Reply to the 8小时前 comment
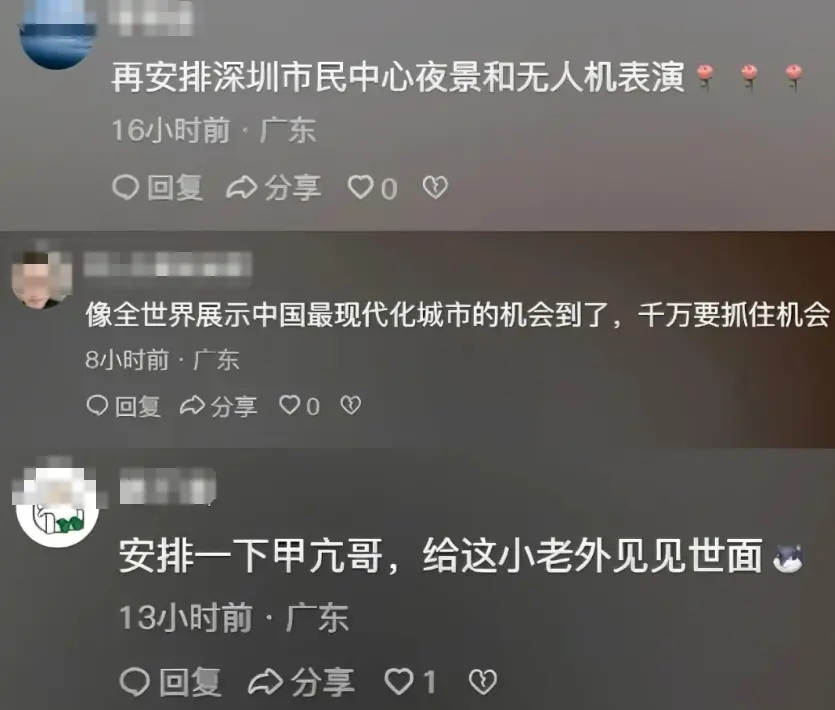 124,406
